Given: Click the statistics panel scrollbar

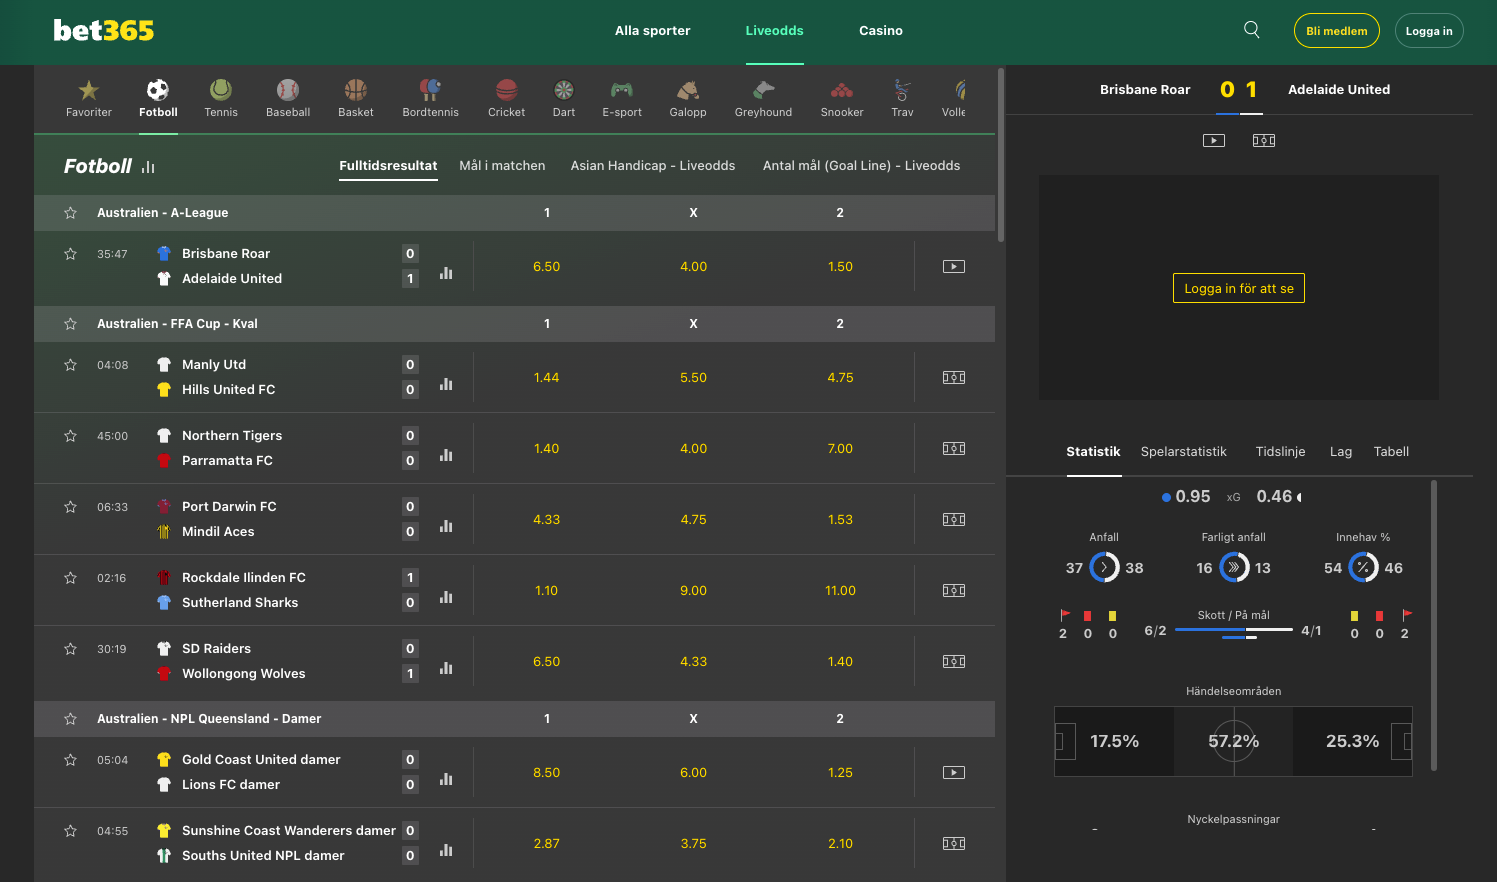Looking at the screenshot, I should 1434,625.
